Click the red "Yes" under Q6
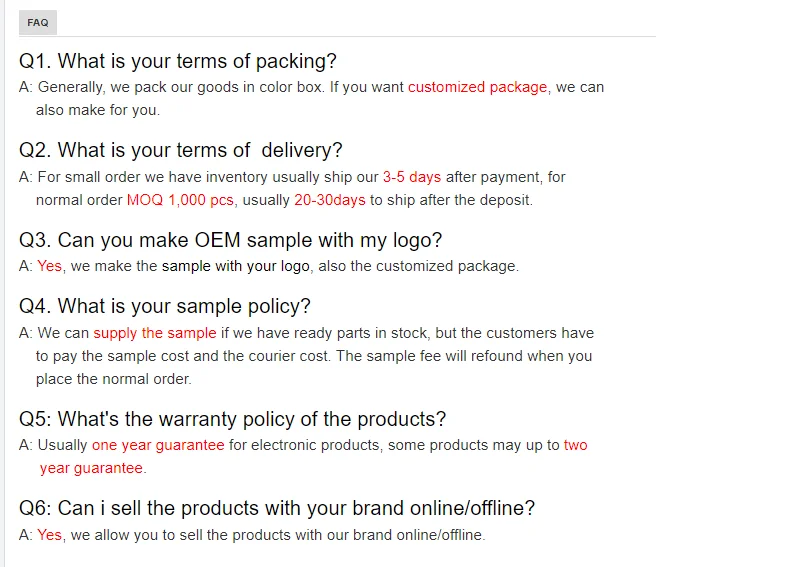808x567 pixels. coord(49,535)
